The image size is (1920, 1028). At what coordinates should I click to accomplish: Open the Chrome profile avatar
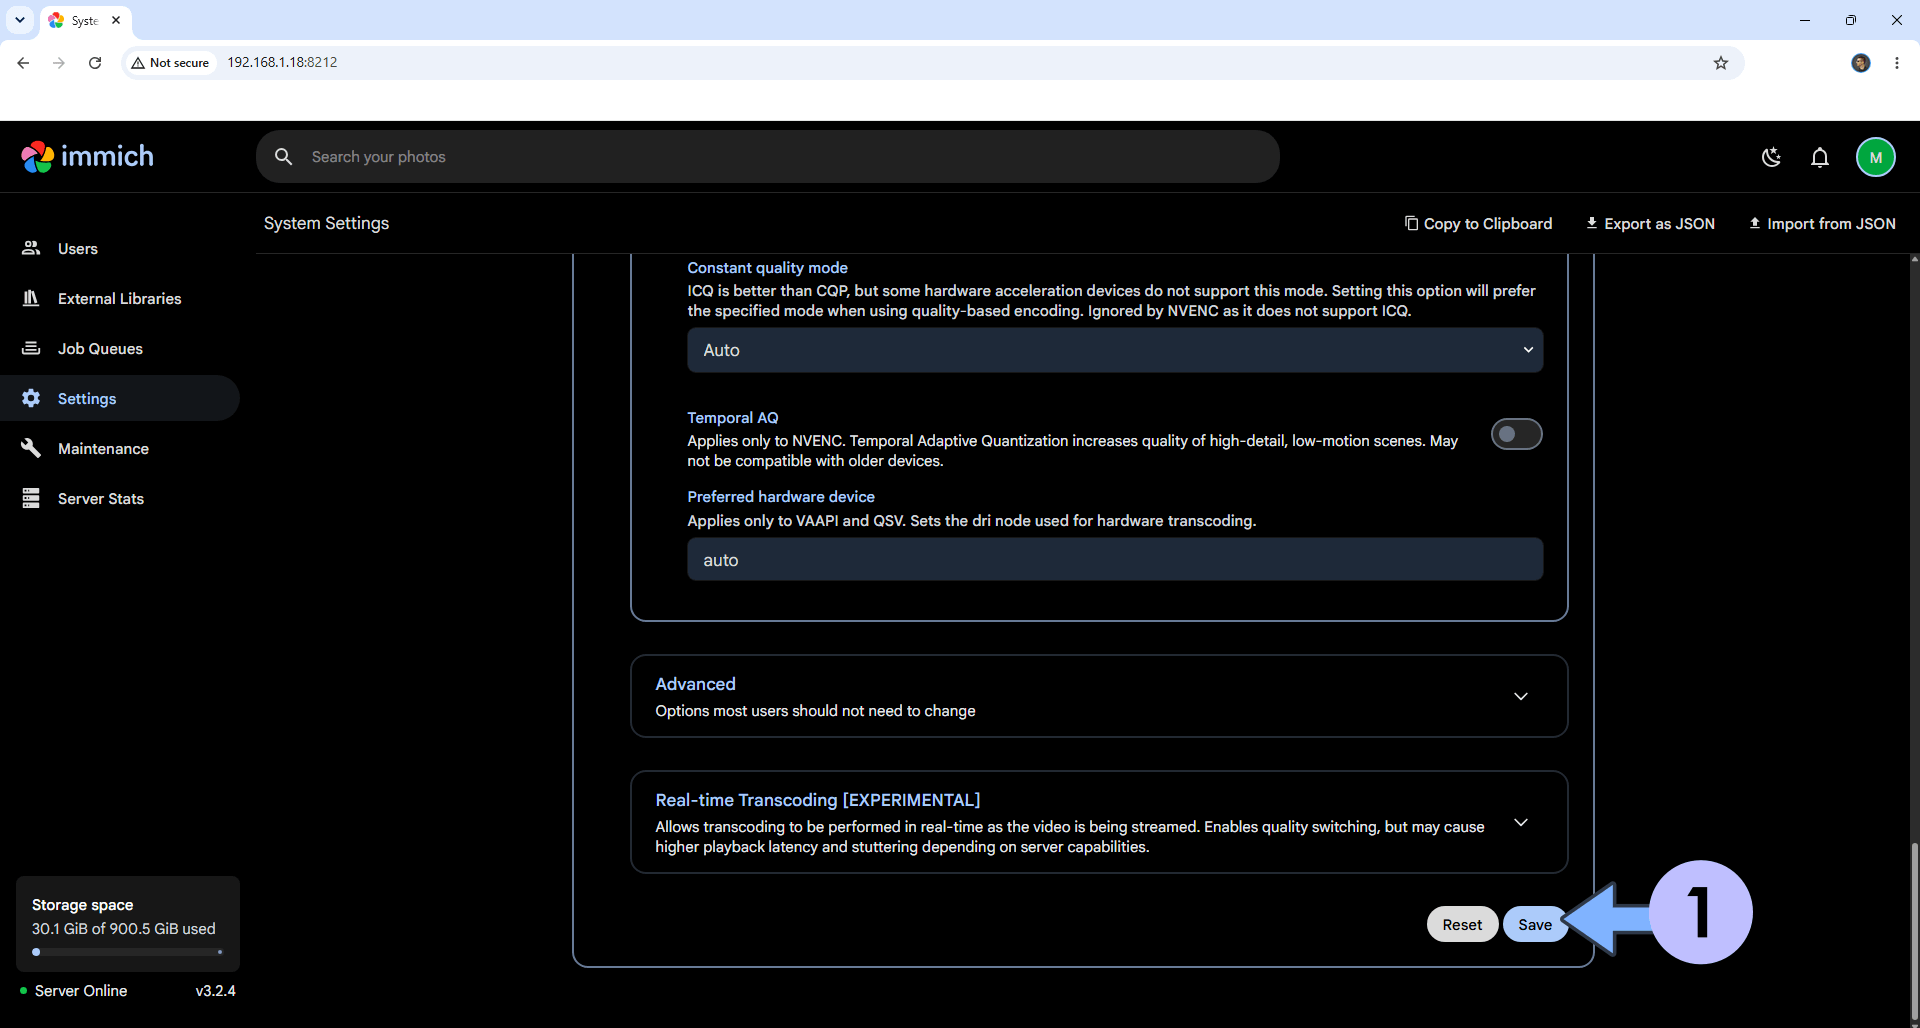1861,63
